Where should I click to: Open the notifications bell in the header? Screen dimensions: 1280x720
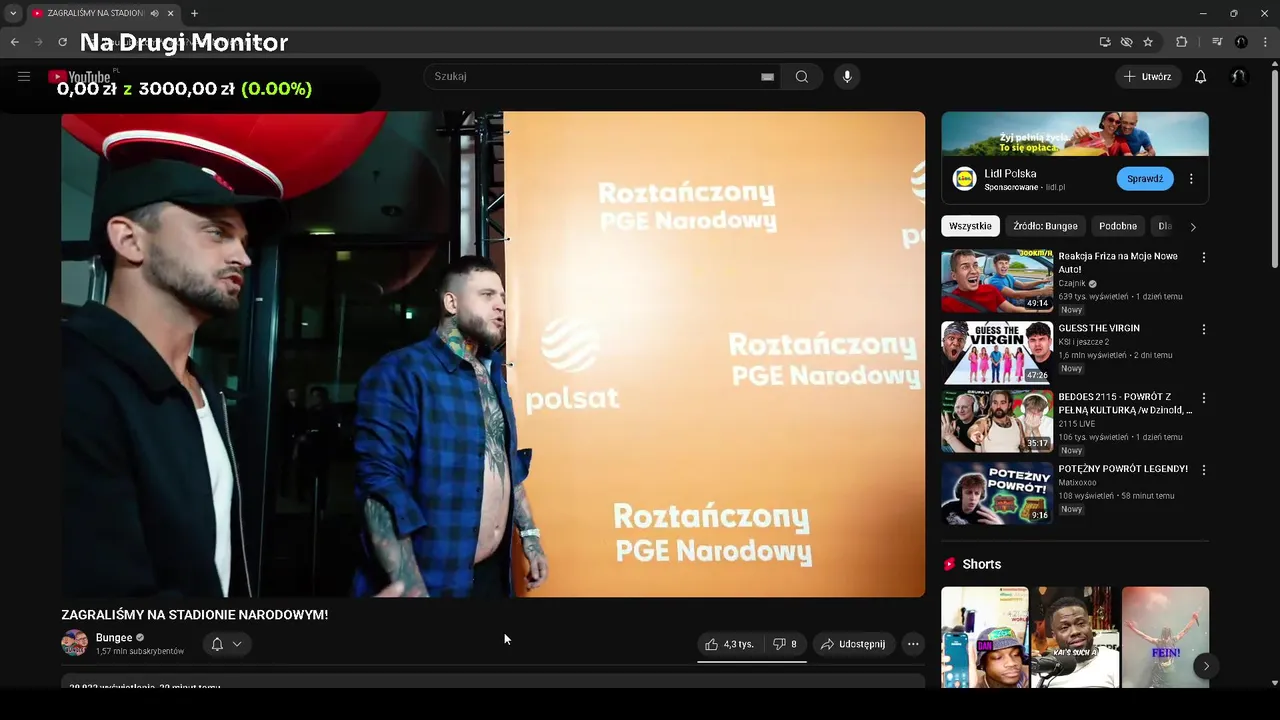(x=1201, y=77)
